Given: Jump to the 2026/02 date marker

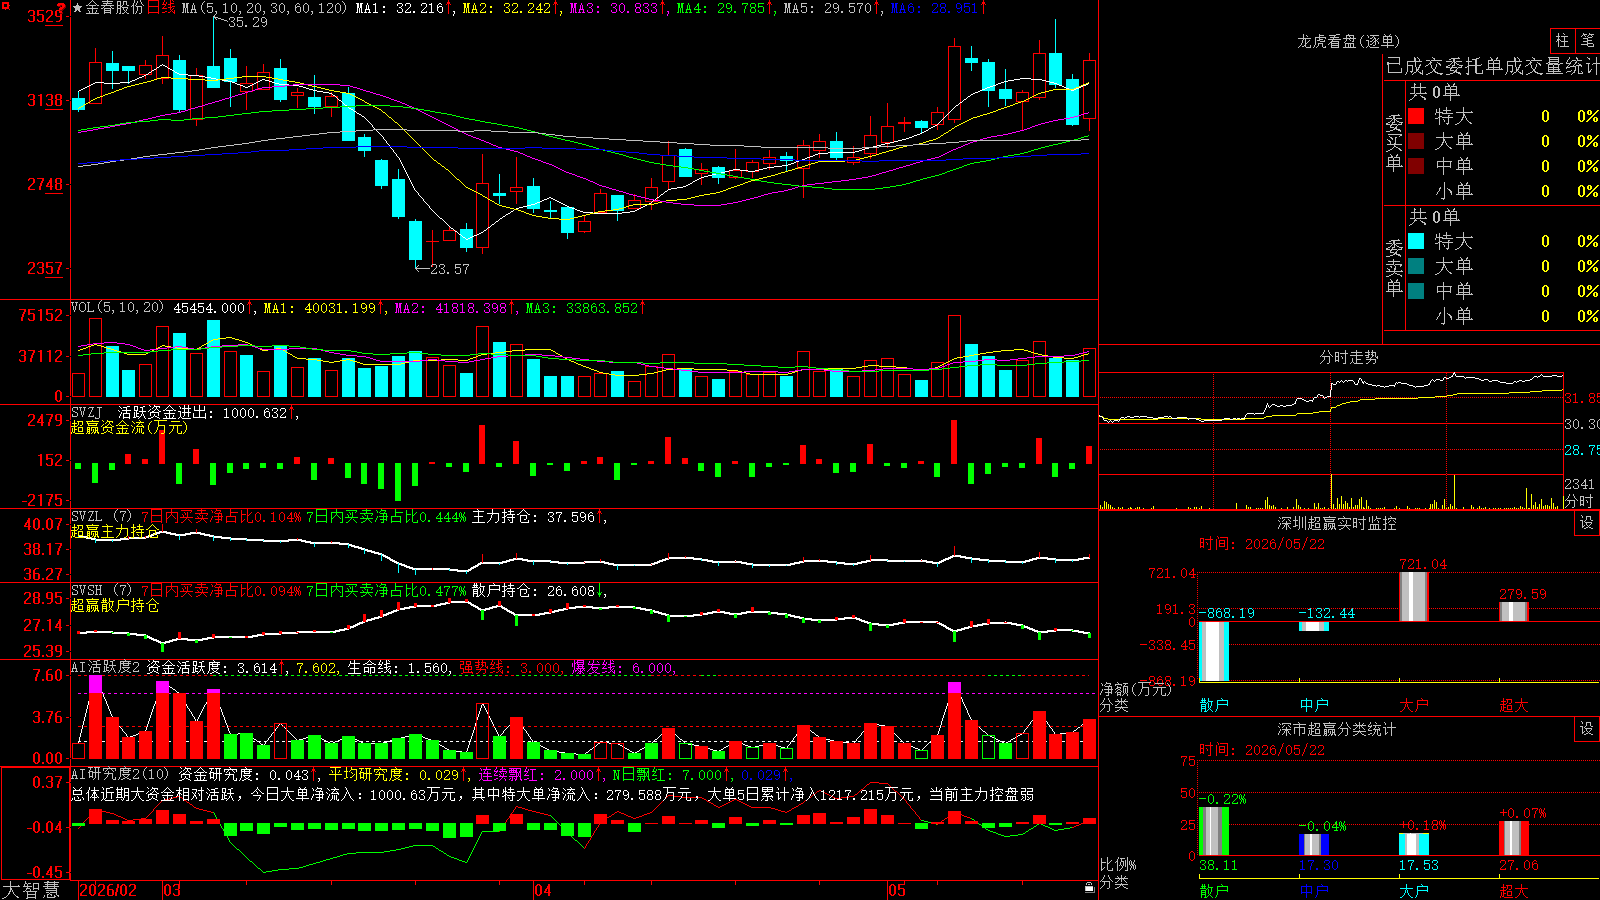Looking at the screenshot, I should pos(108,890).
